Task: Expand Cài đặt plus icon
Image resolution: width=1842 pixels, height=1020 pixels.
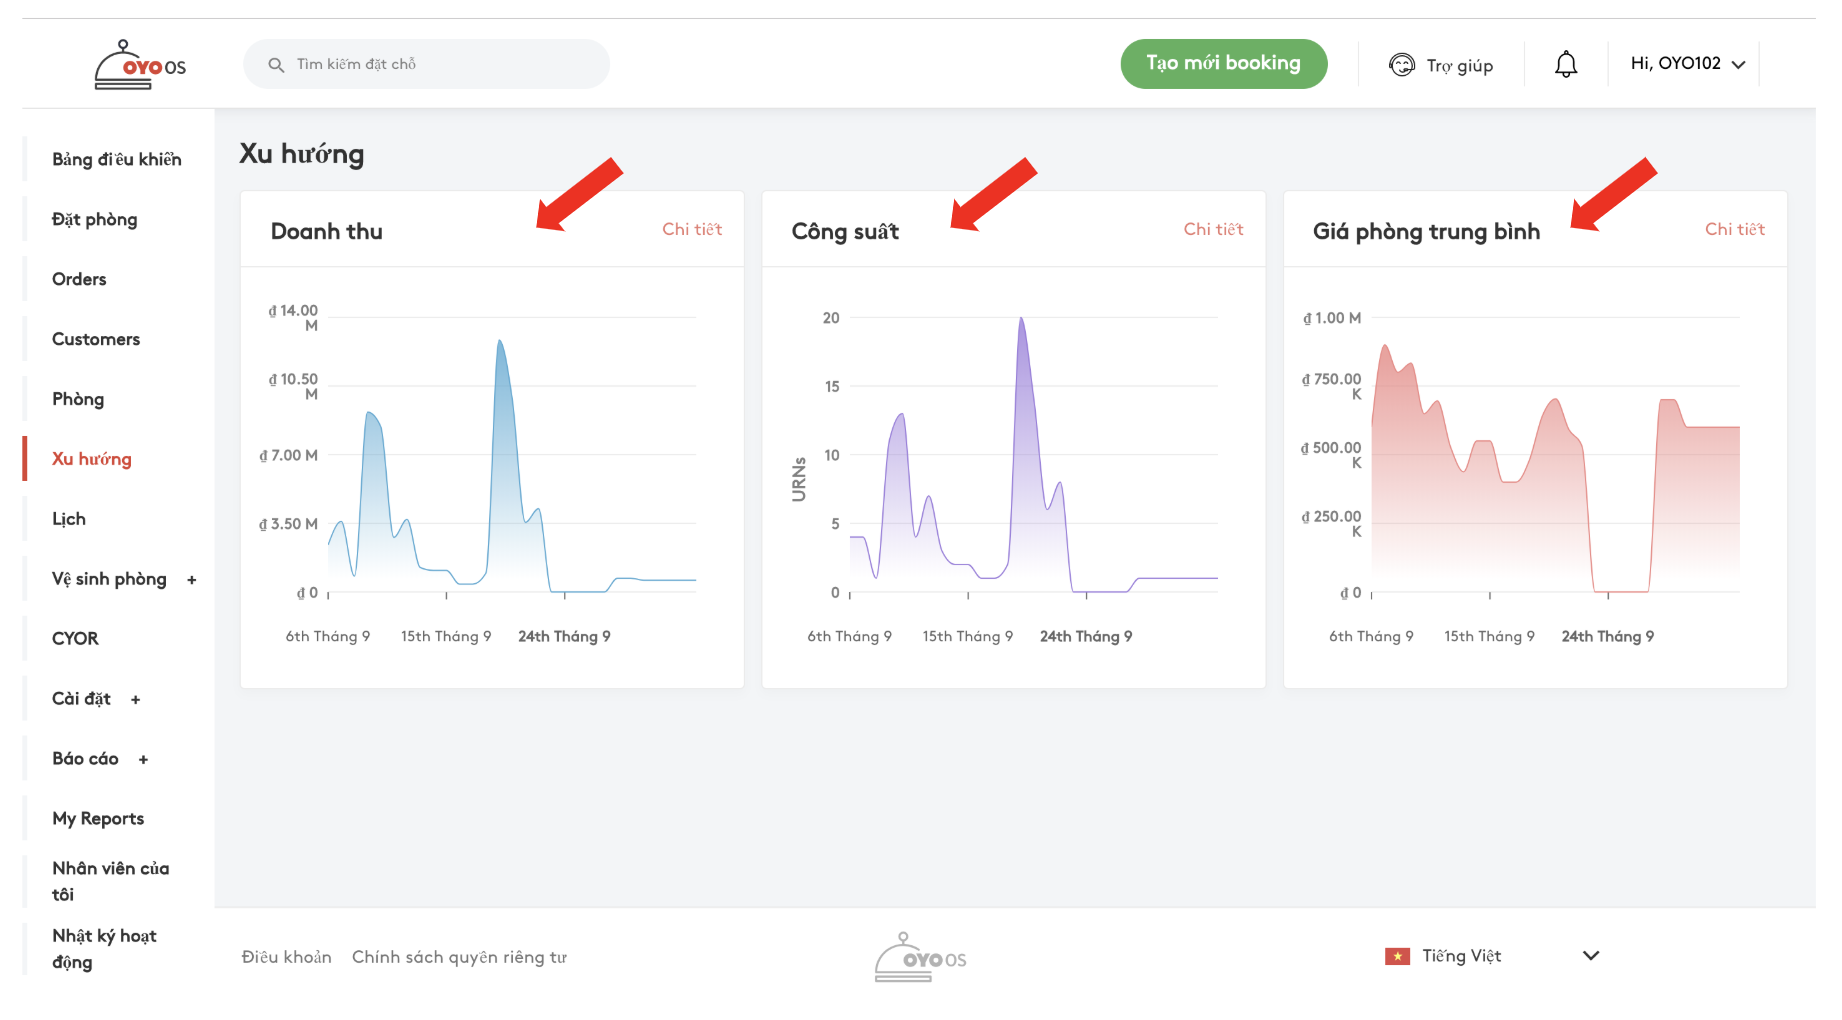Action: pyautogui.click(x=135, y=700)
